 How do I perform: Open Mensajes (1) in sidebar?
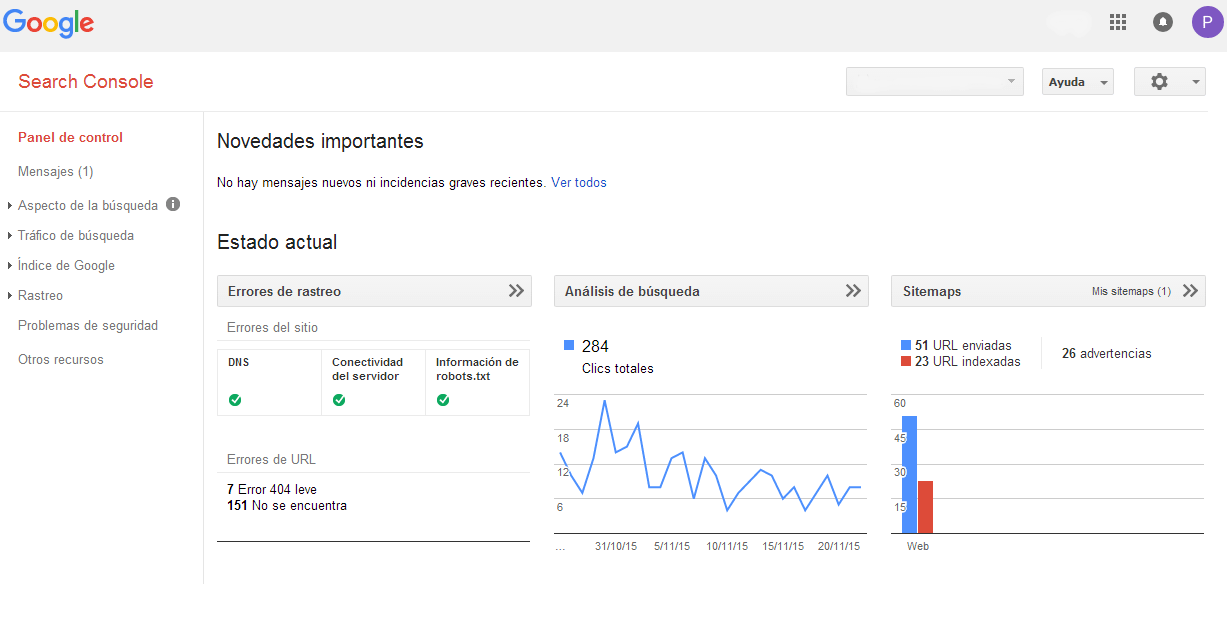[x=56, y=171]
